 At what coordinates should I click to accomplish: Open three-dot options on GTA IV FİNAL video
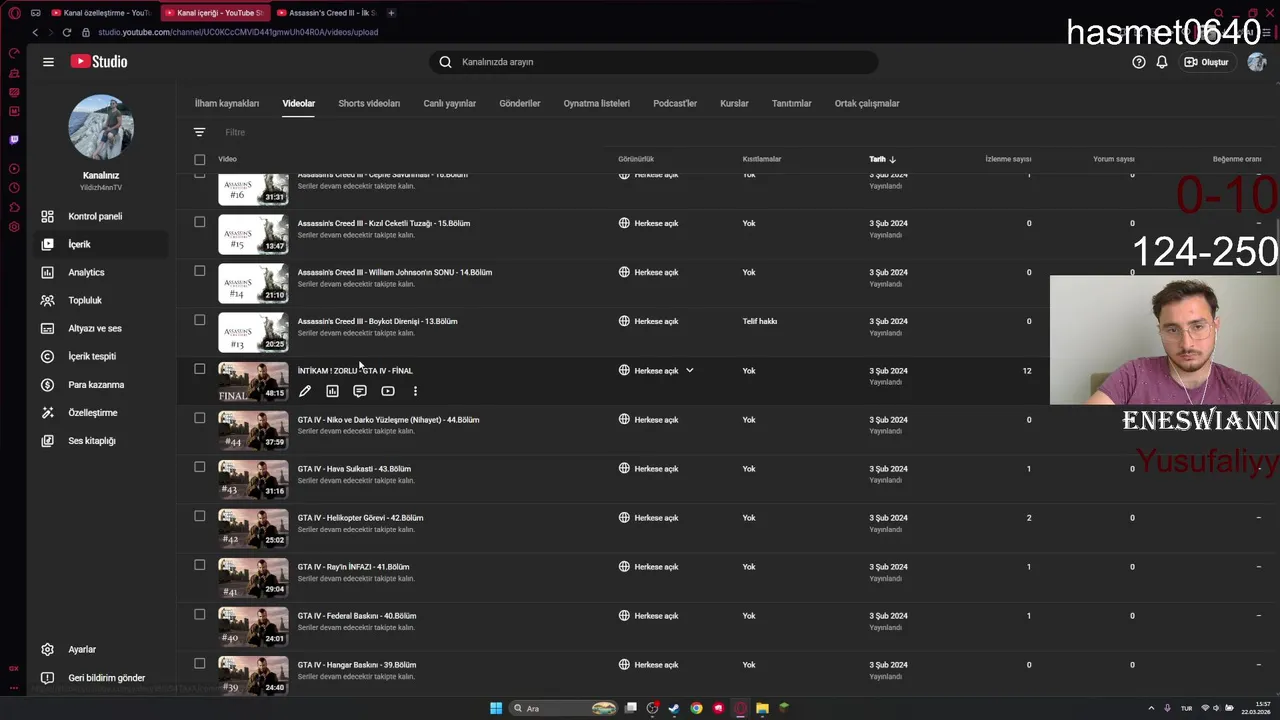pos(415,391)
